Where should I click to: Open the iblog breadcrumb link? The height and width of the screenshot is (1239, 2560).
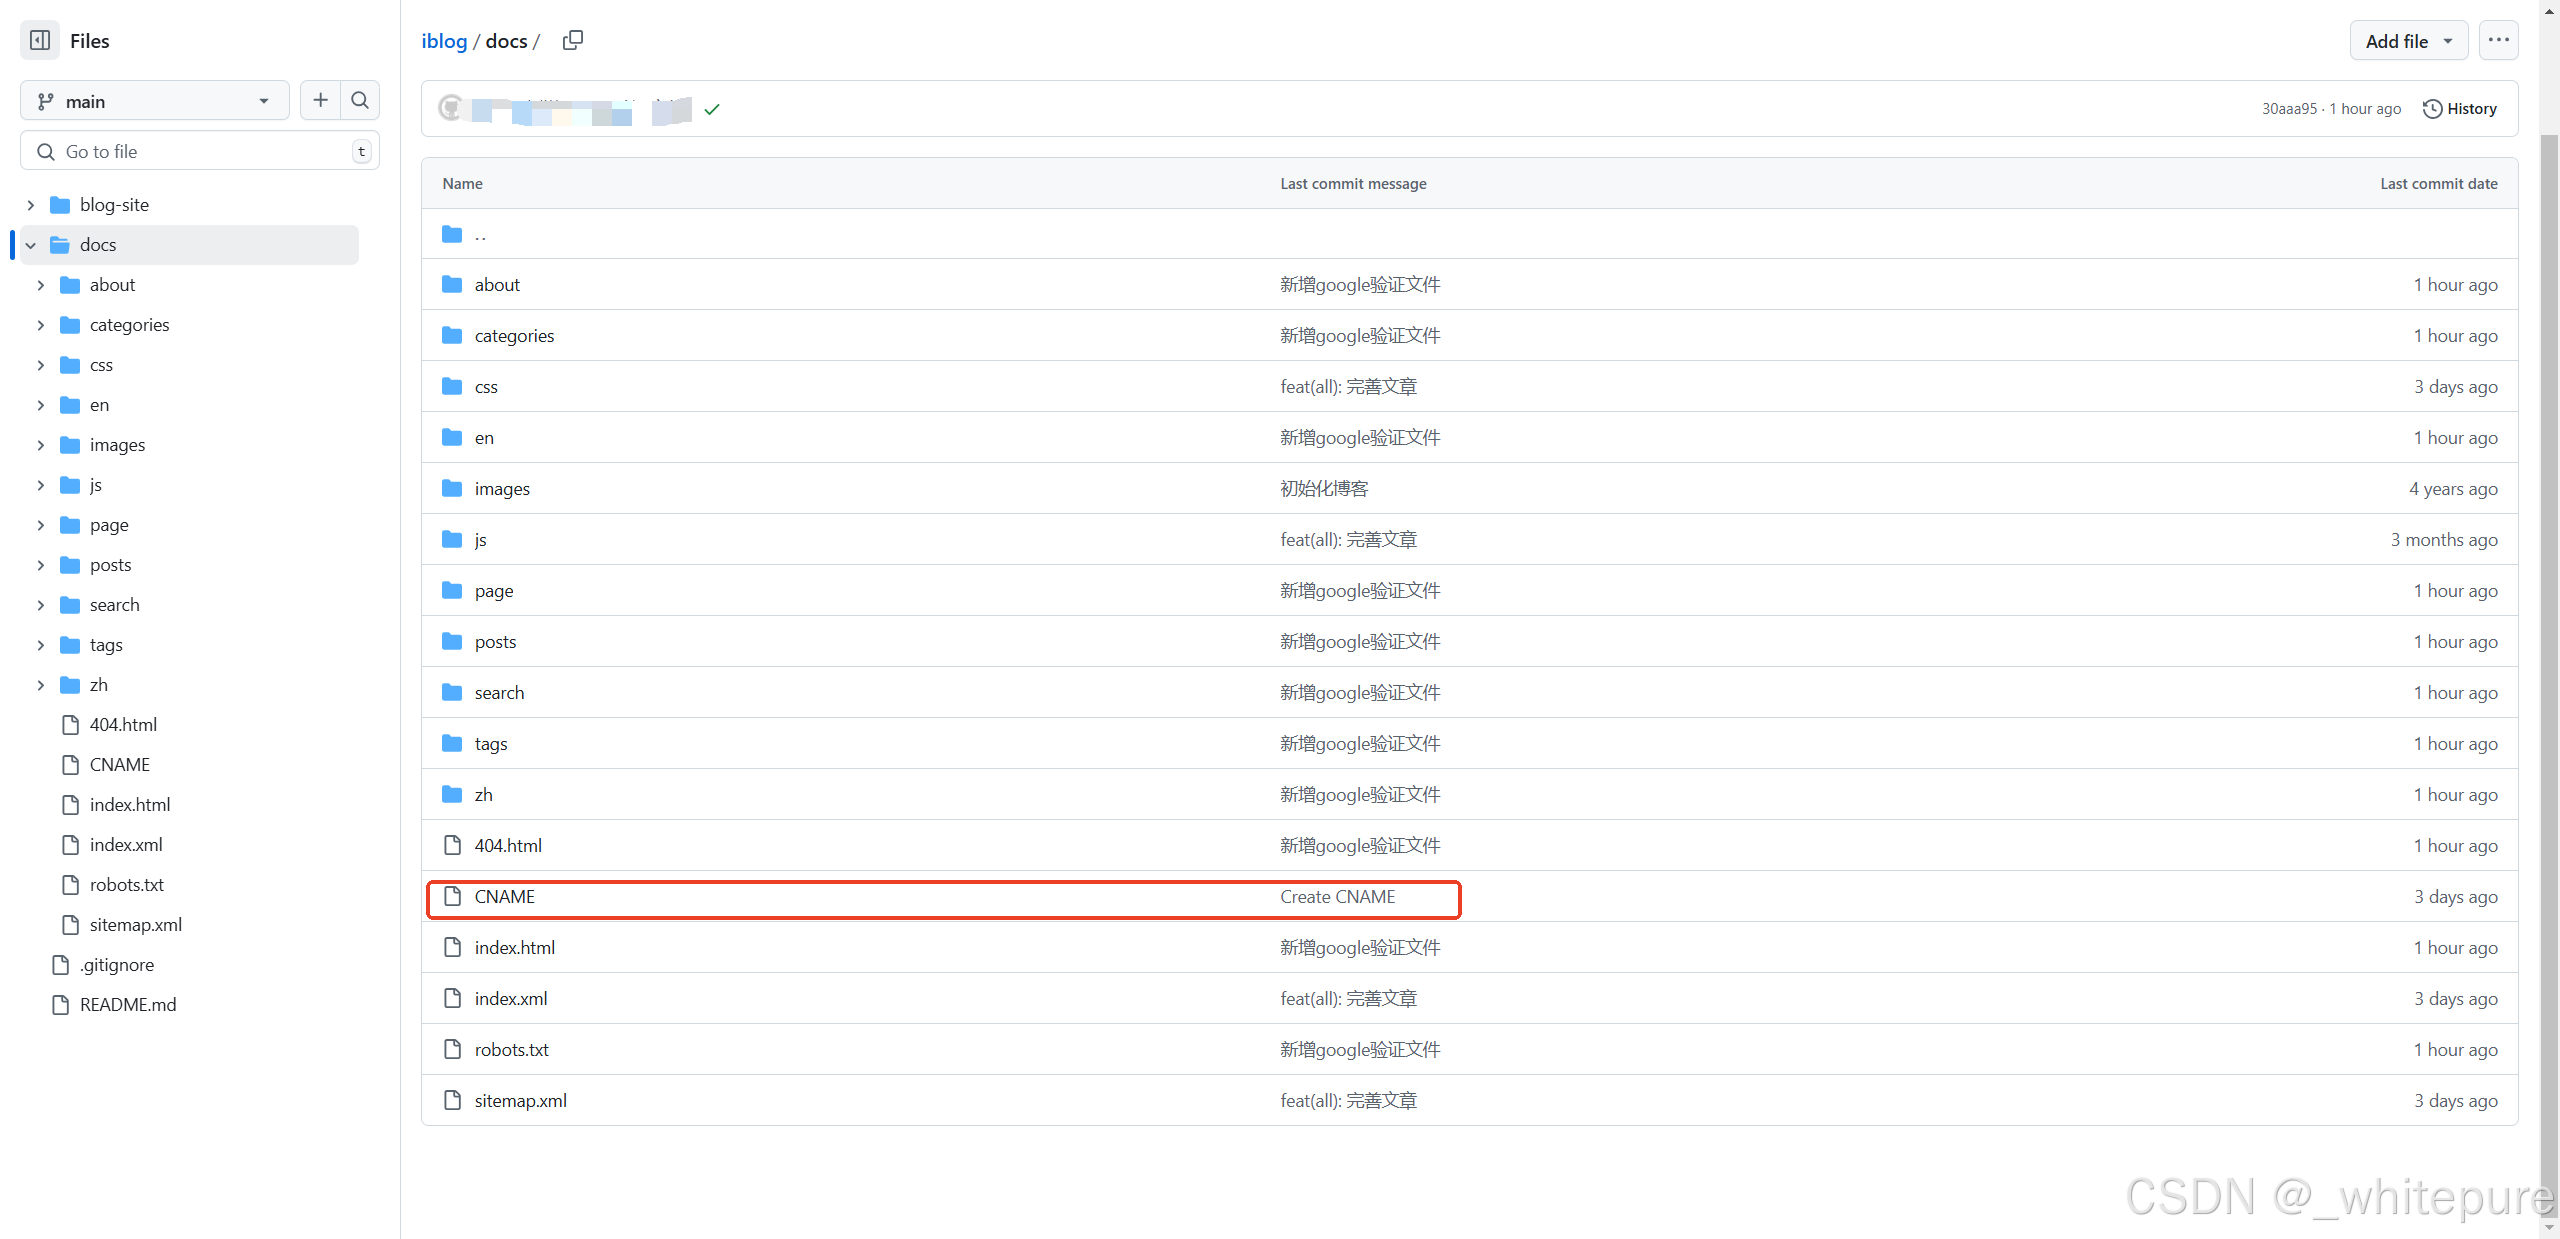pos(444,41)
